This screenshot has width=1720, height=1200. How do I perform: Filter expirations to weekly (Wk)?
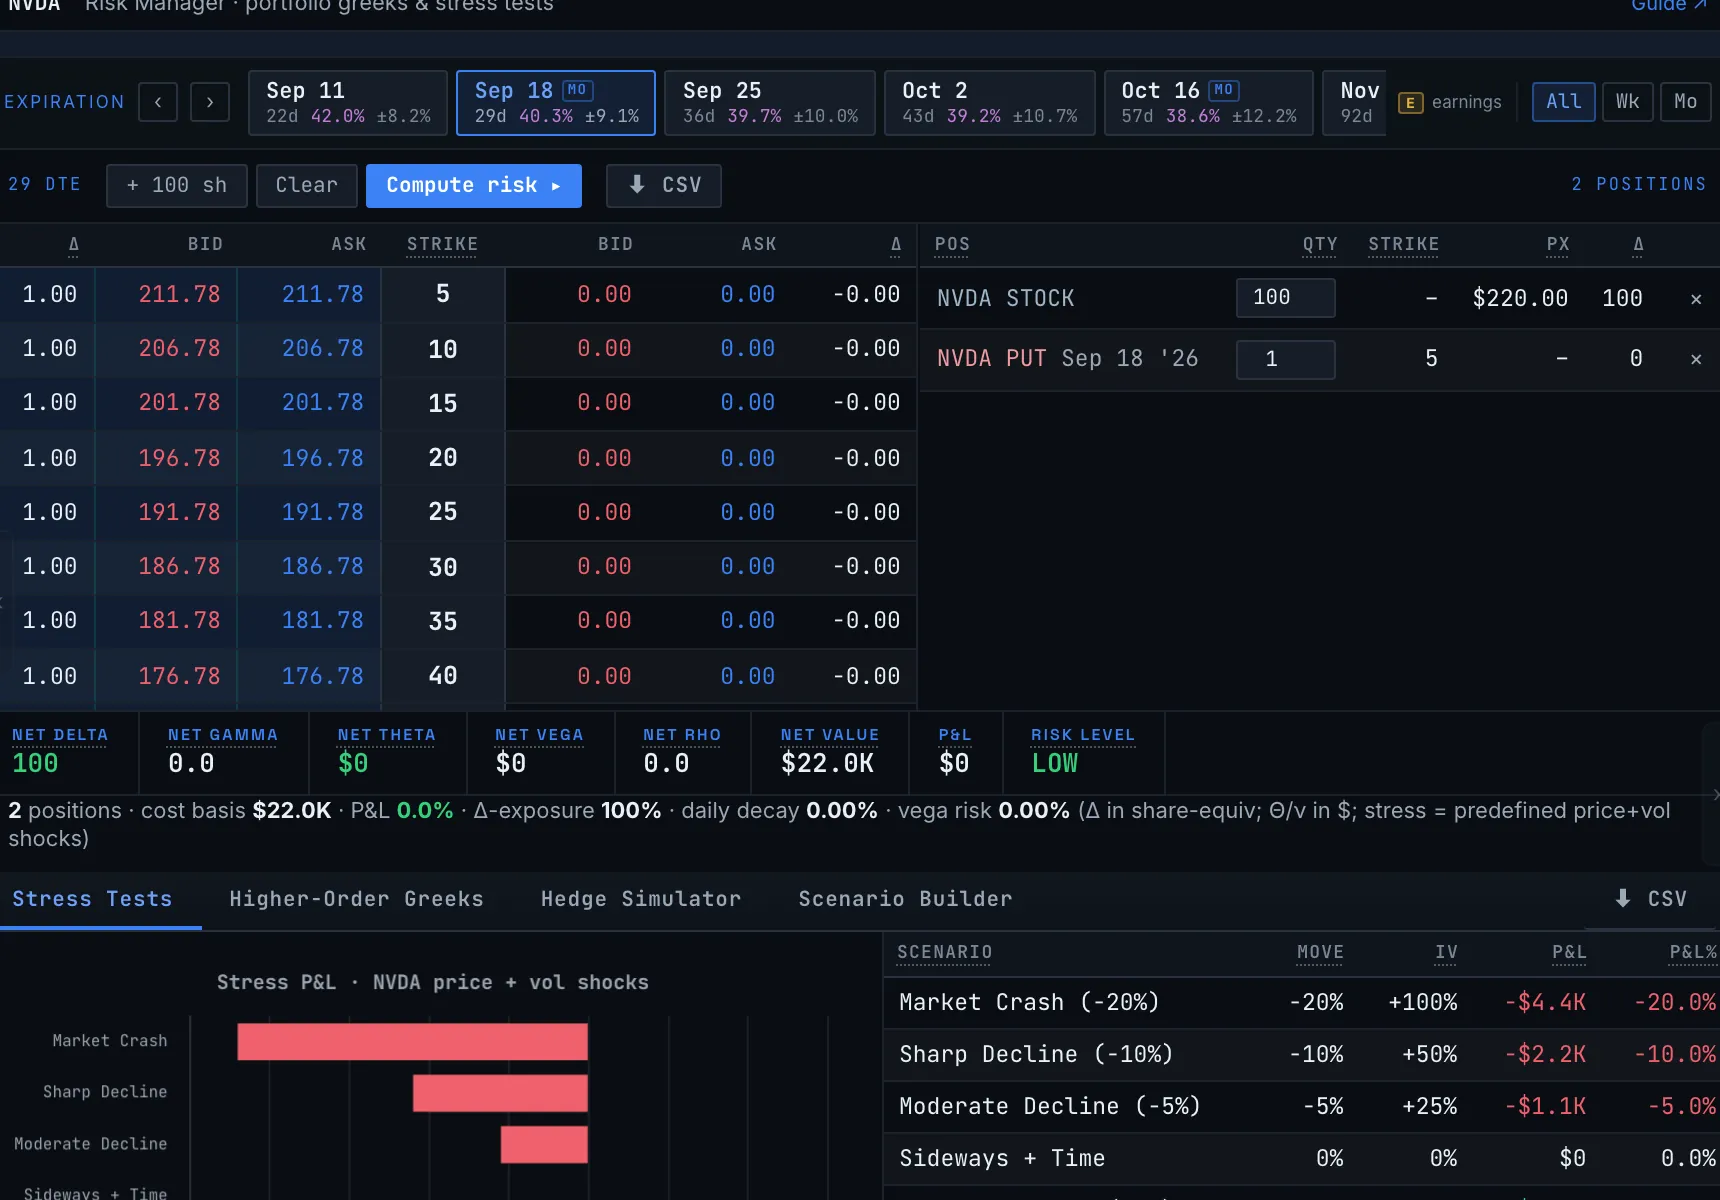tap(1627, 102)
